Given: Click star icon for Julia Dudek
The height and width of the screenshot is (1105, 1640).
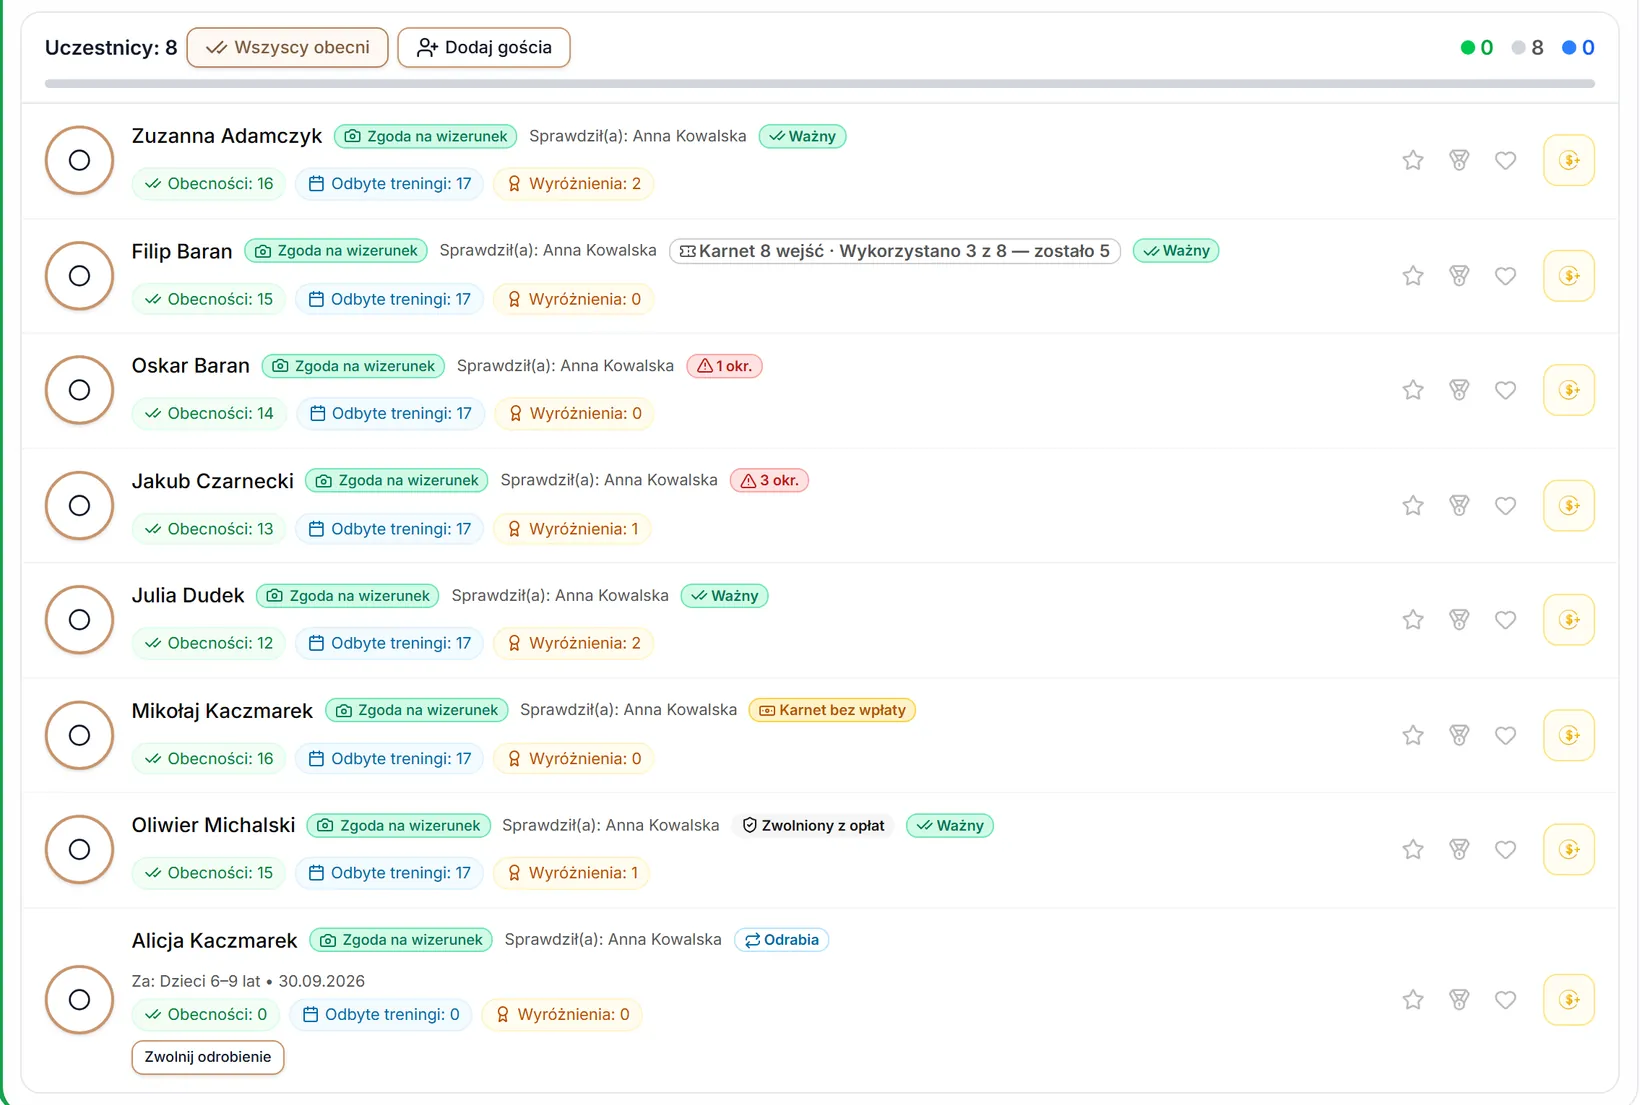Looking at the screenshot, I should [1412, 620].
